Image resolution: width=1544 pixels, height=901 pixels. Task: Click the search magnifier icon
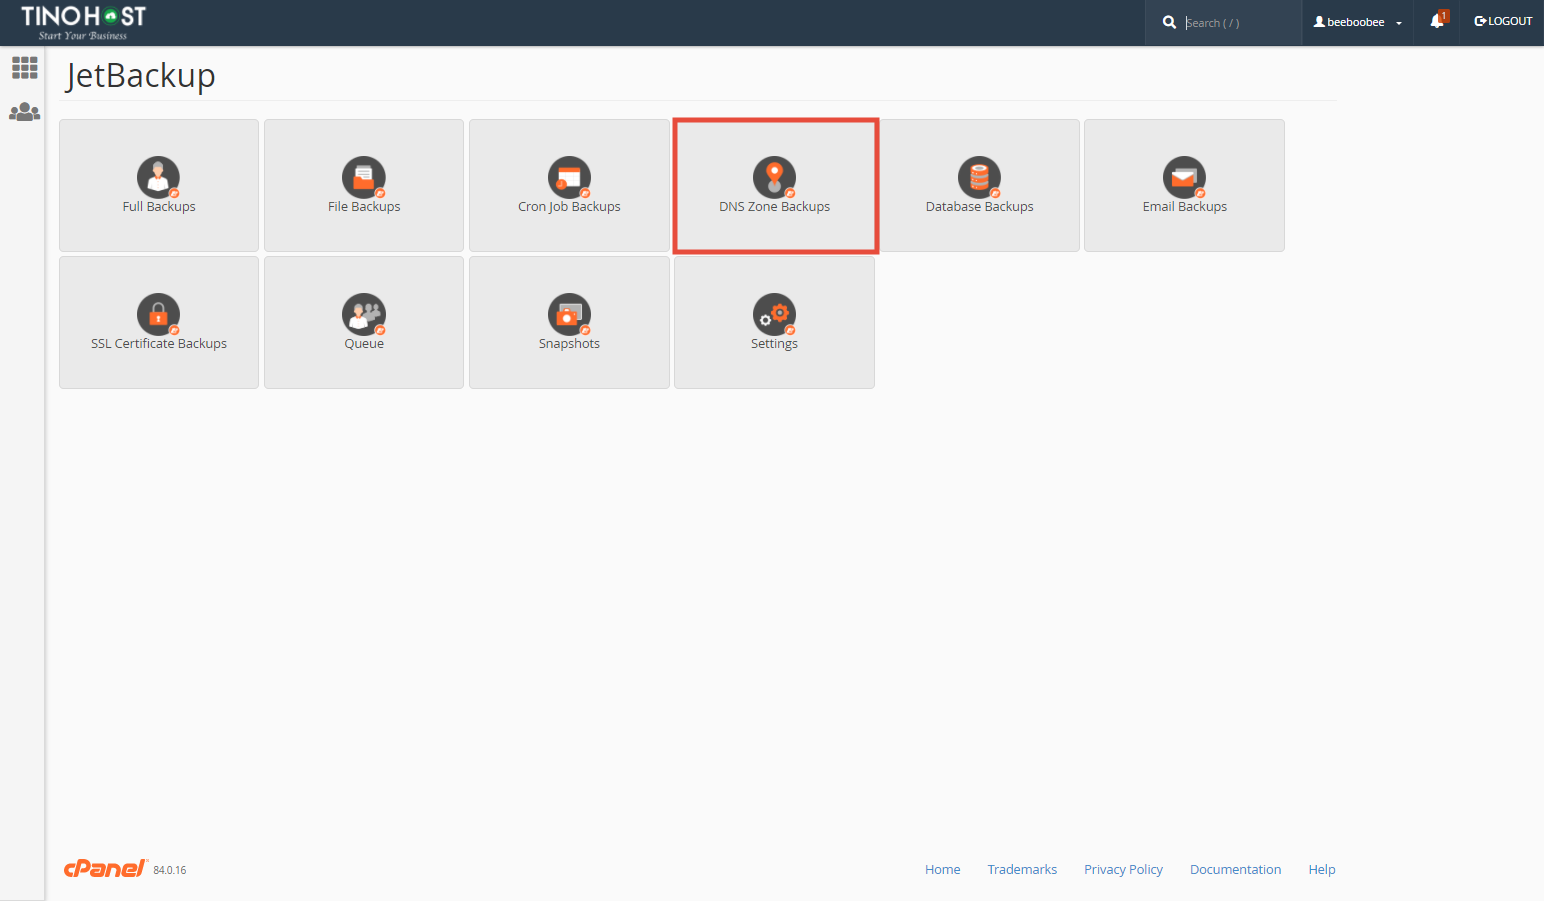[x=1169, y=22]
